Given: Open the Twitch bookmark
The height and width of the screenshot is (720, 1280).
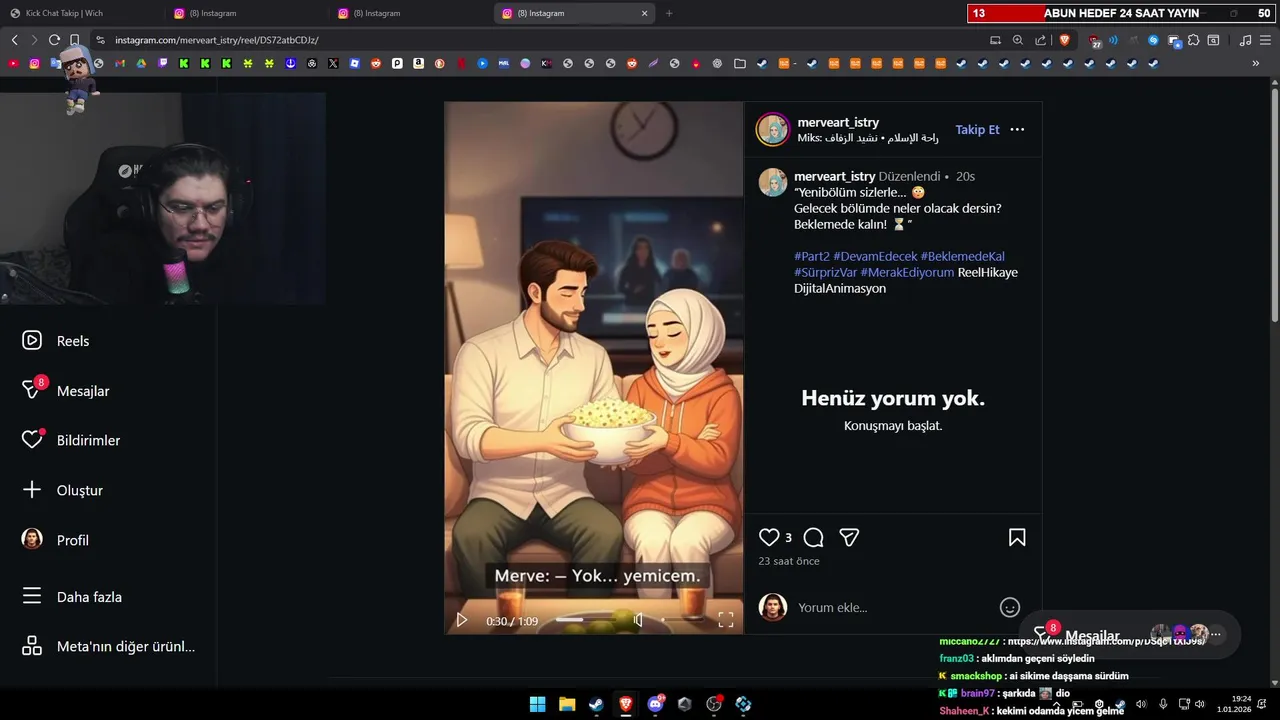Looking at the screenshot, I should coord(163,63).
